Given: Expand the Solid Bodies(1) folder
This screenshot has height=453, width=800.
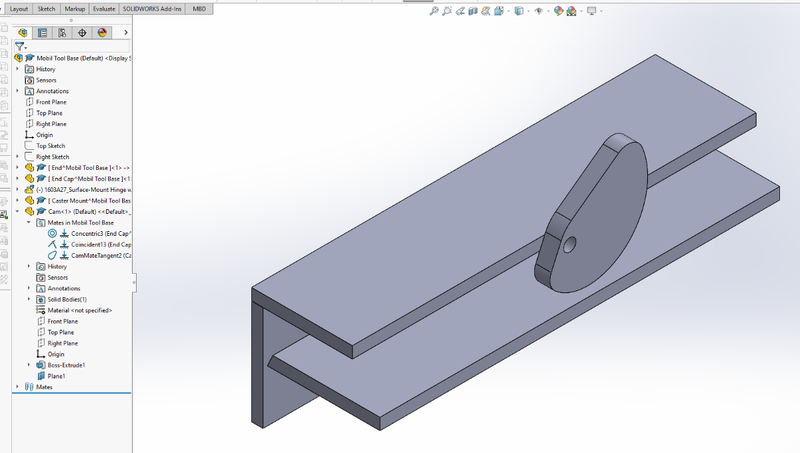Looking at the screenshot, I should click(29, 299).
